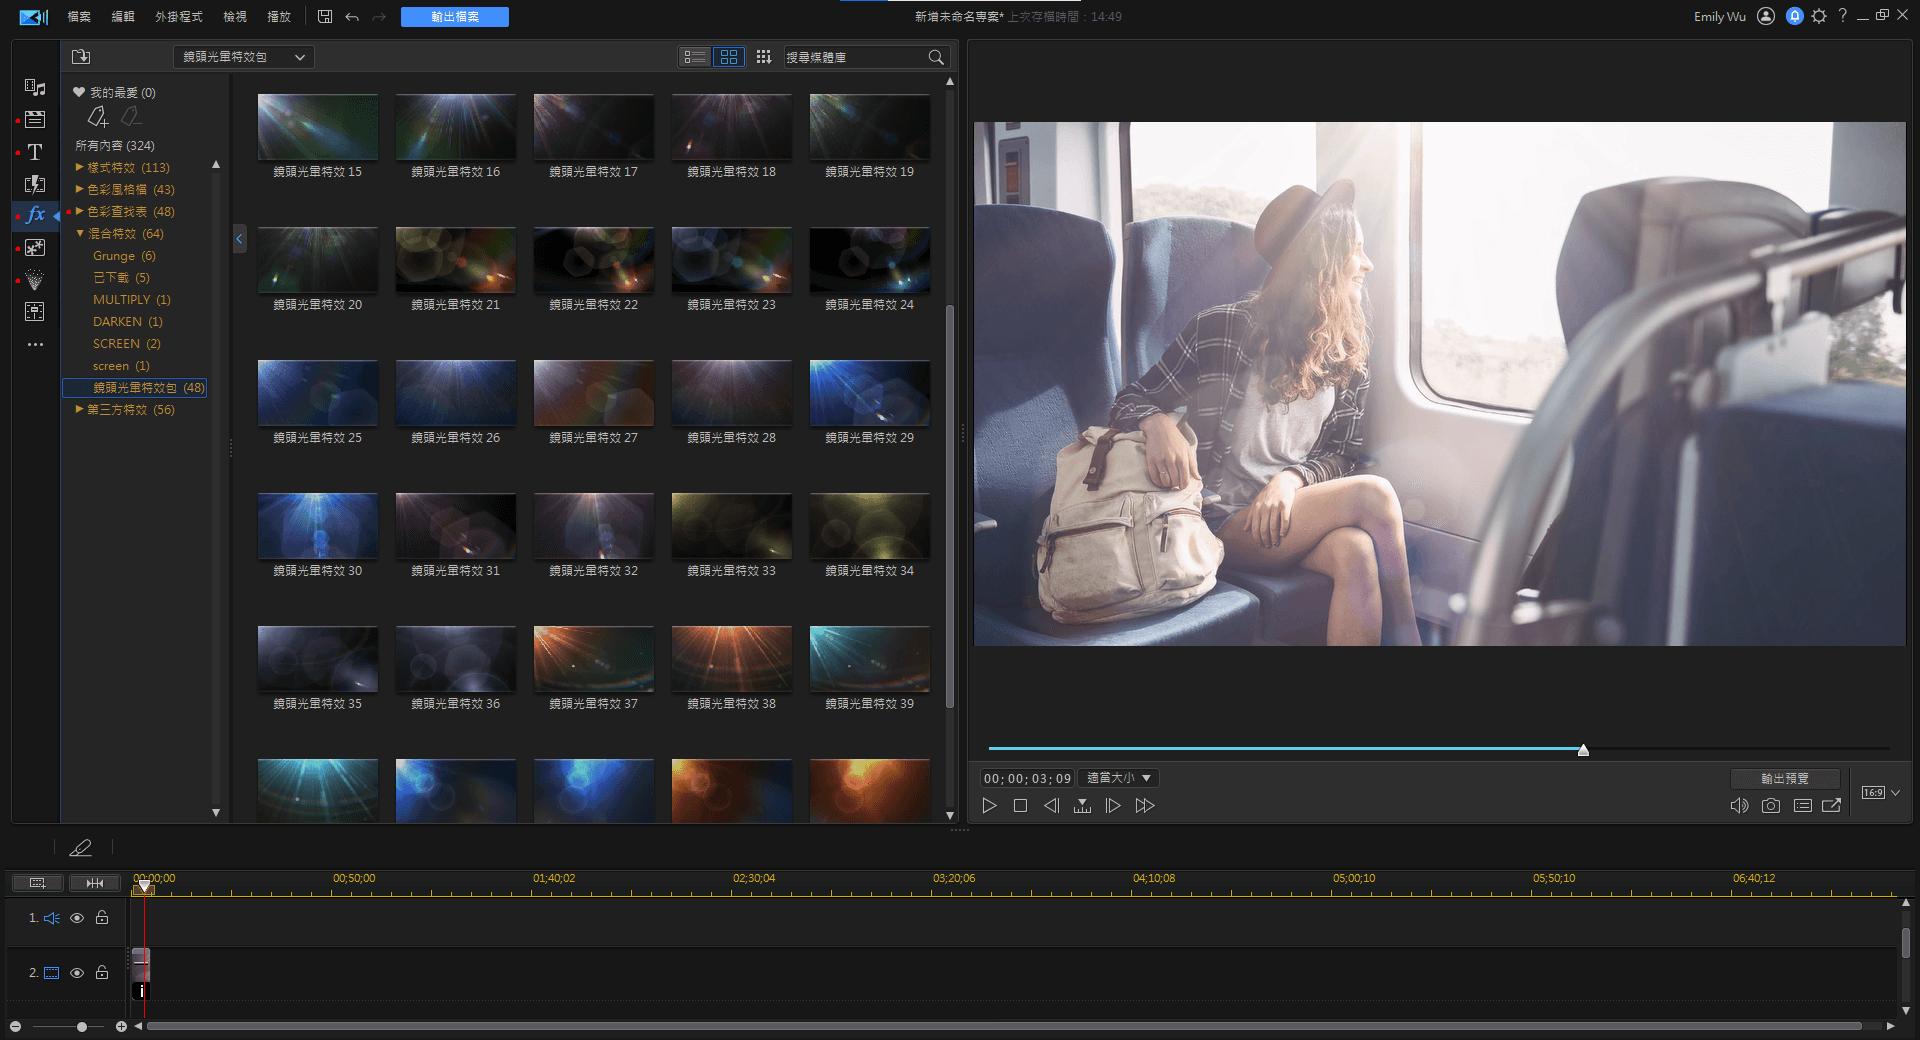The image size is (1920, 1040).
Task: Open the 外掛程式 menu
Action: click(178, 17)
